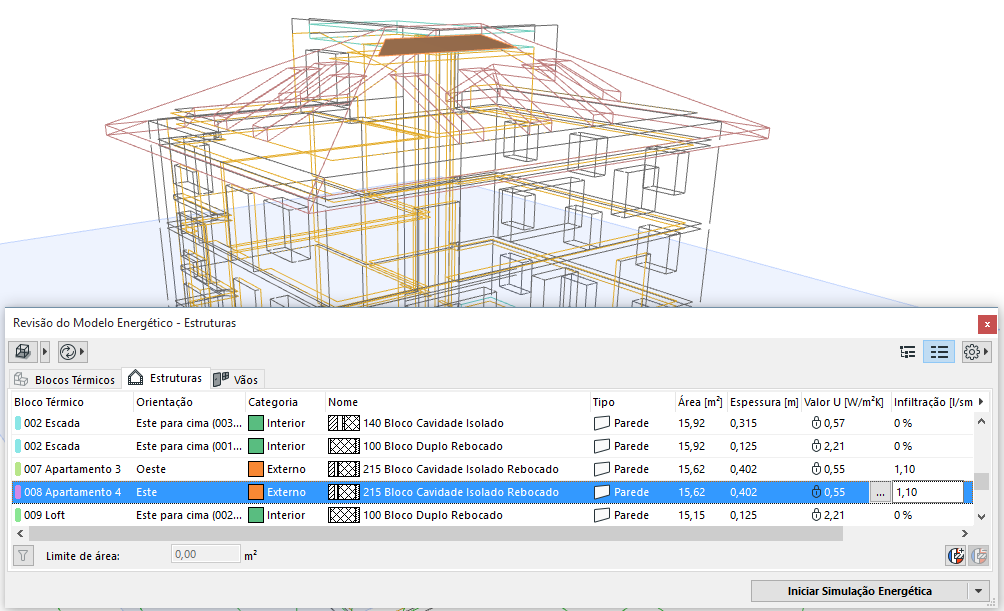
Task: Click the 3D view cube icon
Action: pos(22,352)
